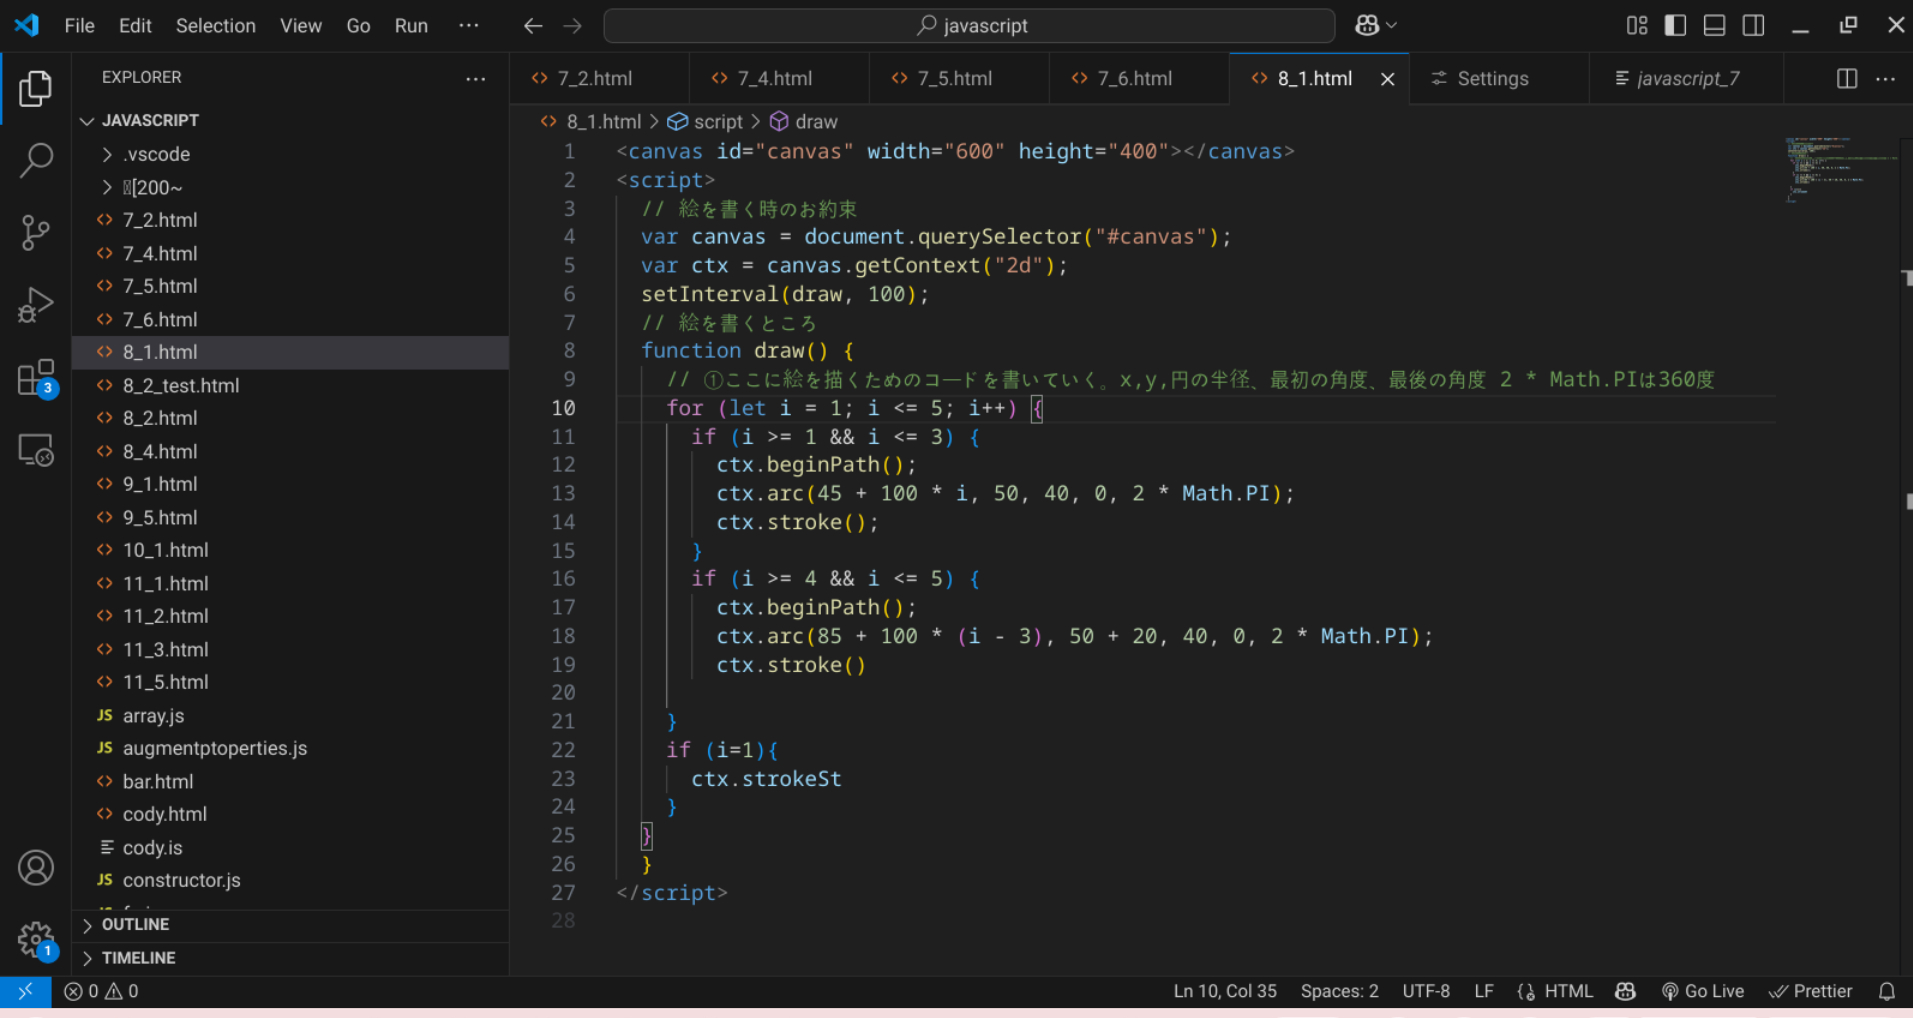Toggle the secondary side bar visibility
1913x1018 pixels.
pyautogui.click(x=1753, y=25)
